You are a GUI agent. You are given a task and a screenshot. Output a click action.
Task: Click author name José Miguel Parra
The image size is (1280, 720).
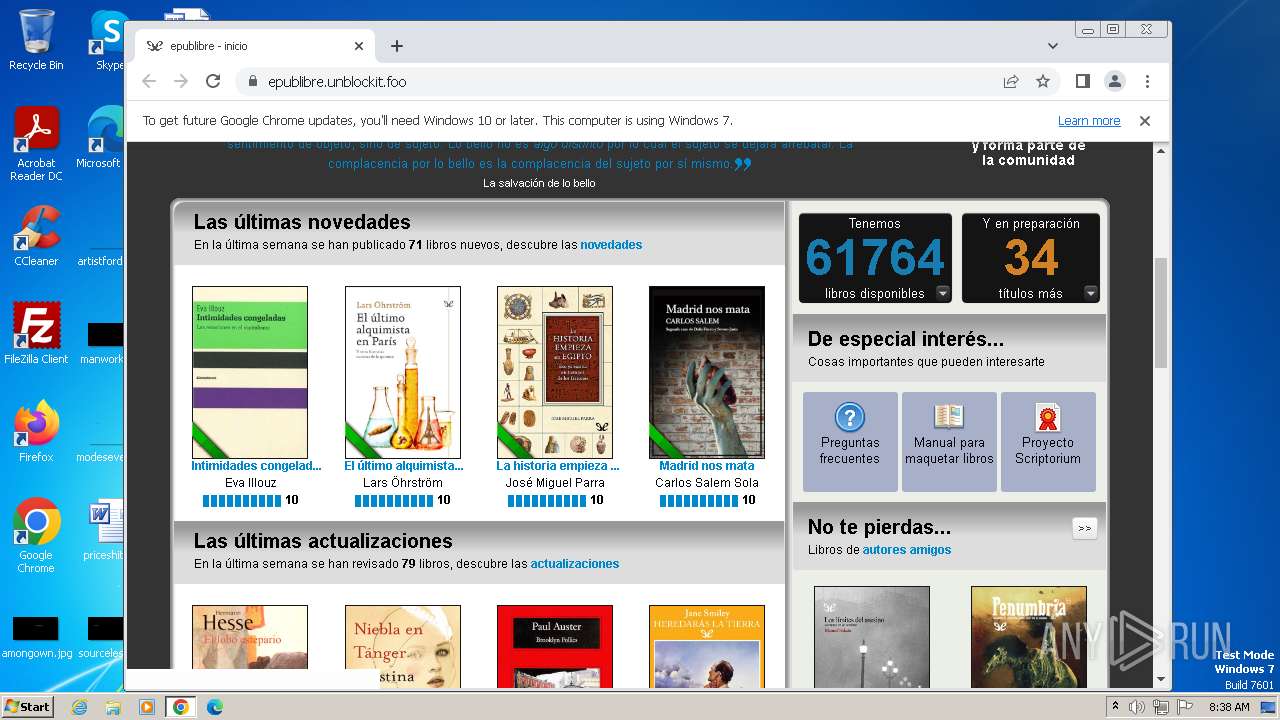(x=555, y=483)
